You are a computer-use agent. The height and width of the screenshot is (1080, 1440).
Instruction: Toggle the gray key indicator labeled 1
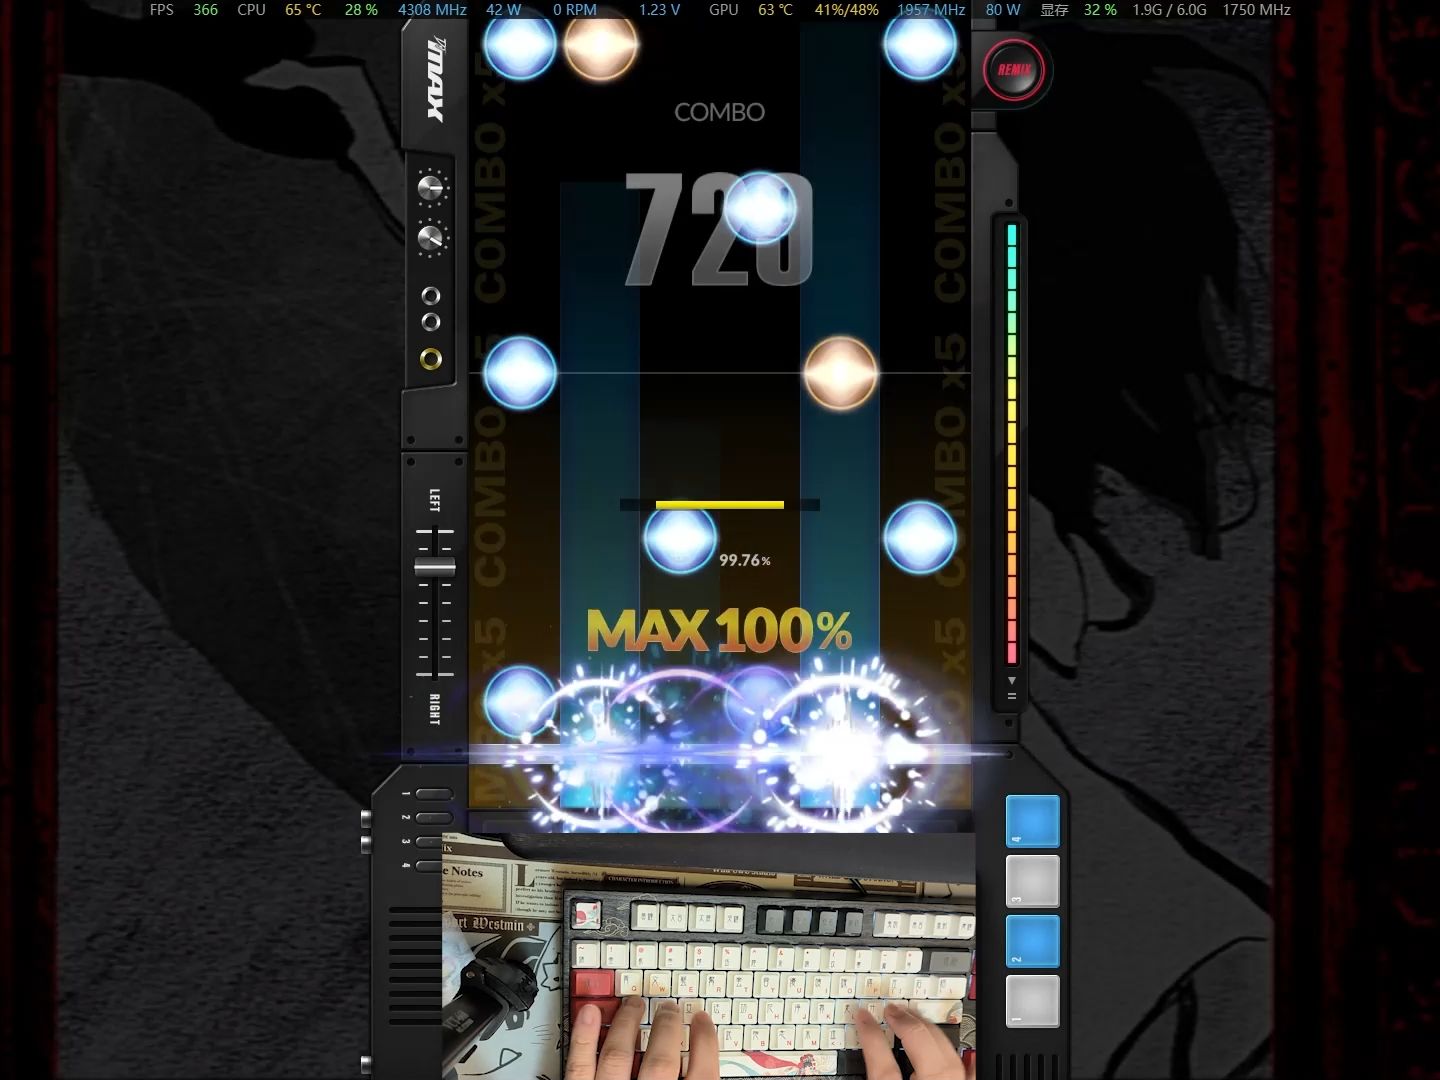click(x=1032, y=1001)
